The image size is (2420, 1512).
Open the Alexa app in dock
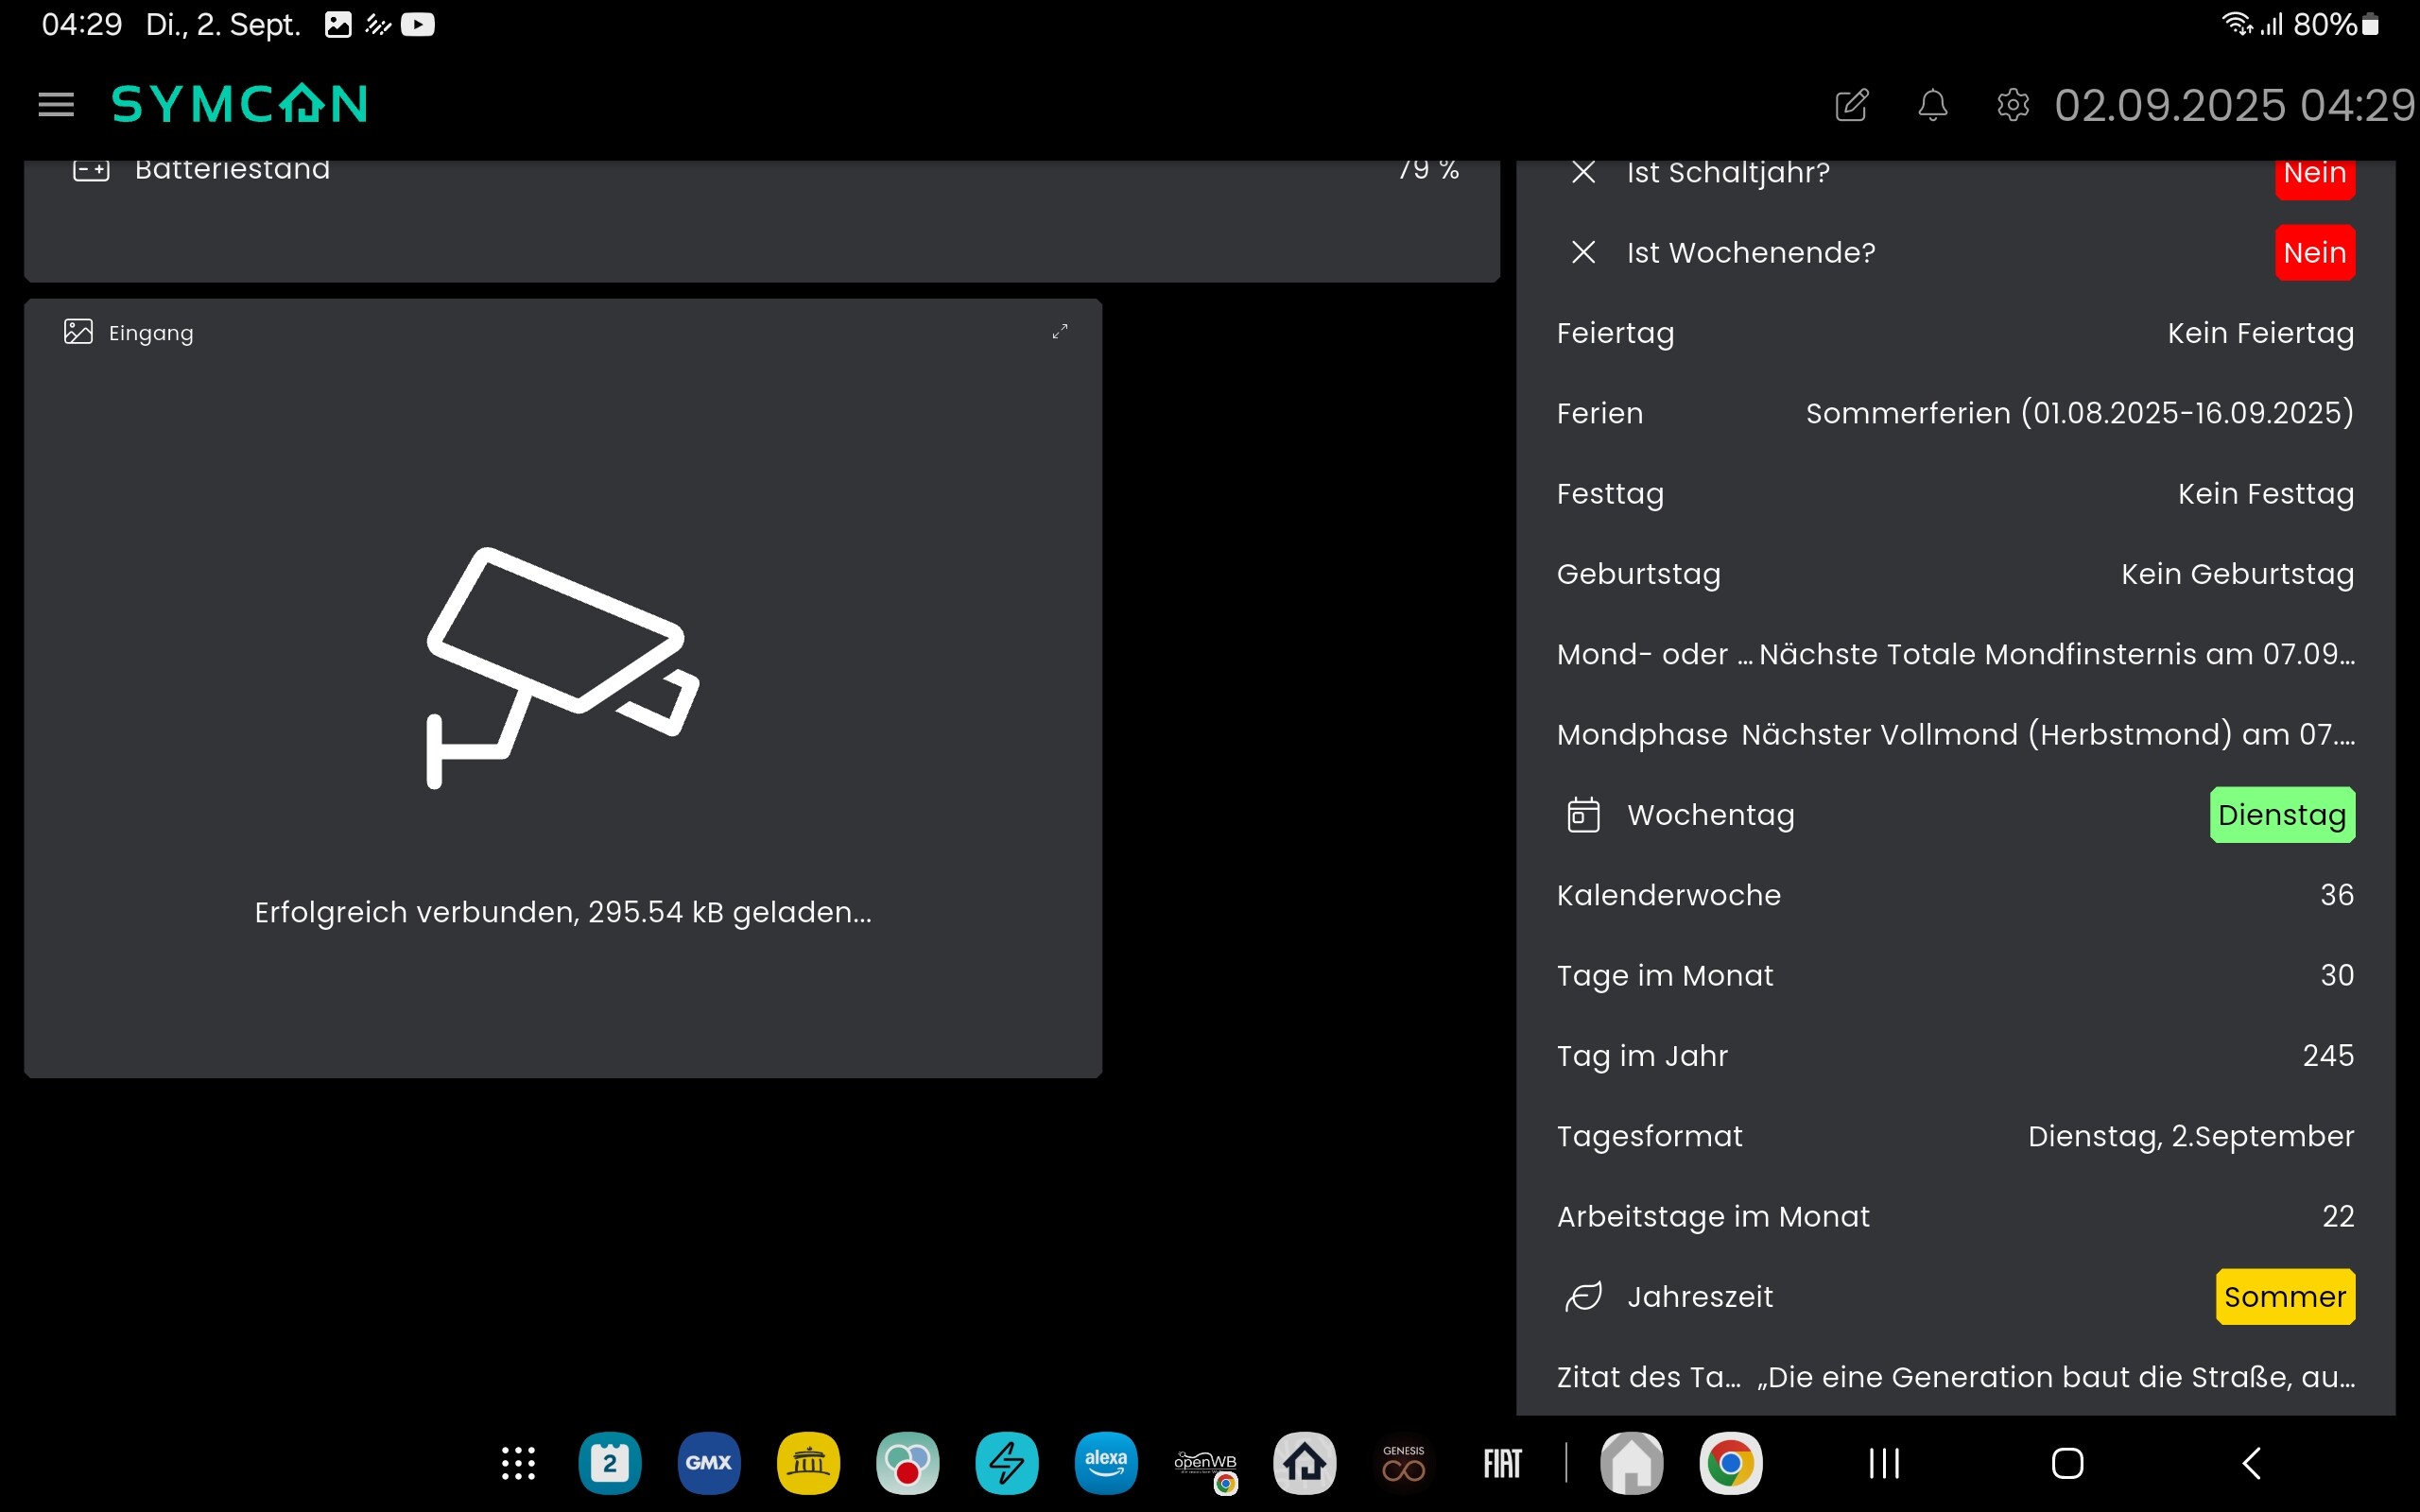point(1105,1463)
